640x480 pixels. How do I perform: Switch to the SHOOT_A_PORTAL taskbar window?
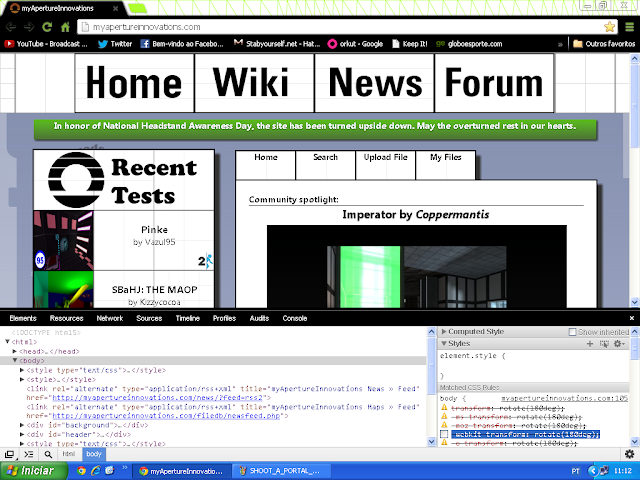[x=281, y=471]
